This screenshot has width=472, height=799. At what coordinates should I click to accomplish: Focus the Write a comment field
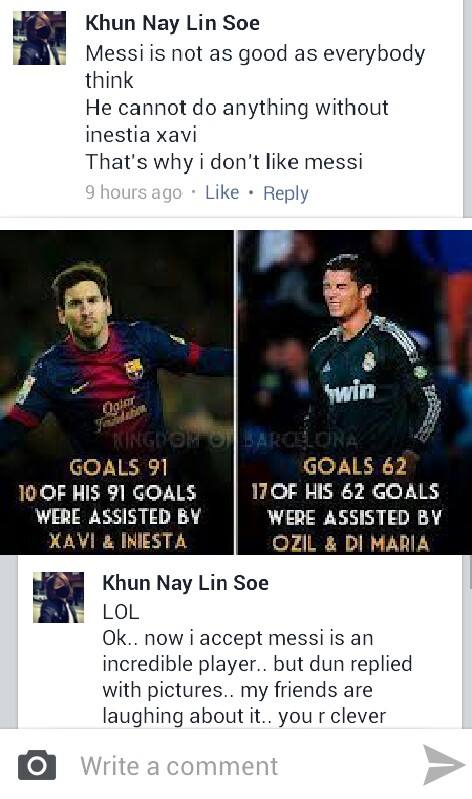(236, 764)
